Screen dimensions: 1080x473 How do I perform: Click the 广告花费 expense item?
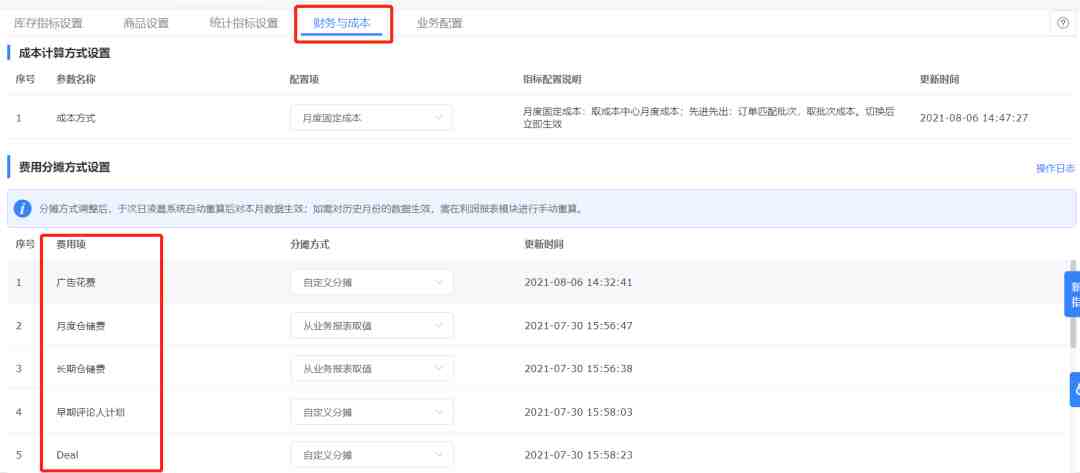[77, 282]
